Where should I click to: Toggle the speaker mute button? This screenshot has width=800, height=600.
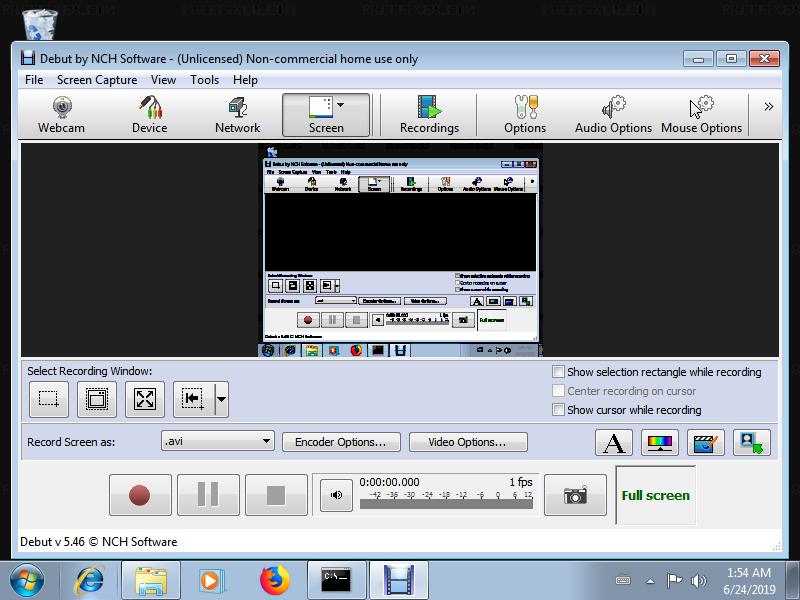tap(336, 495)
